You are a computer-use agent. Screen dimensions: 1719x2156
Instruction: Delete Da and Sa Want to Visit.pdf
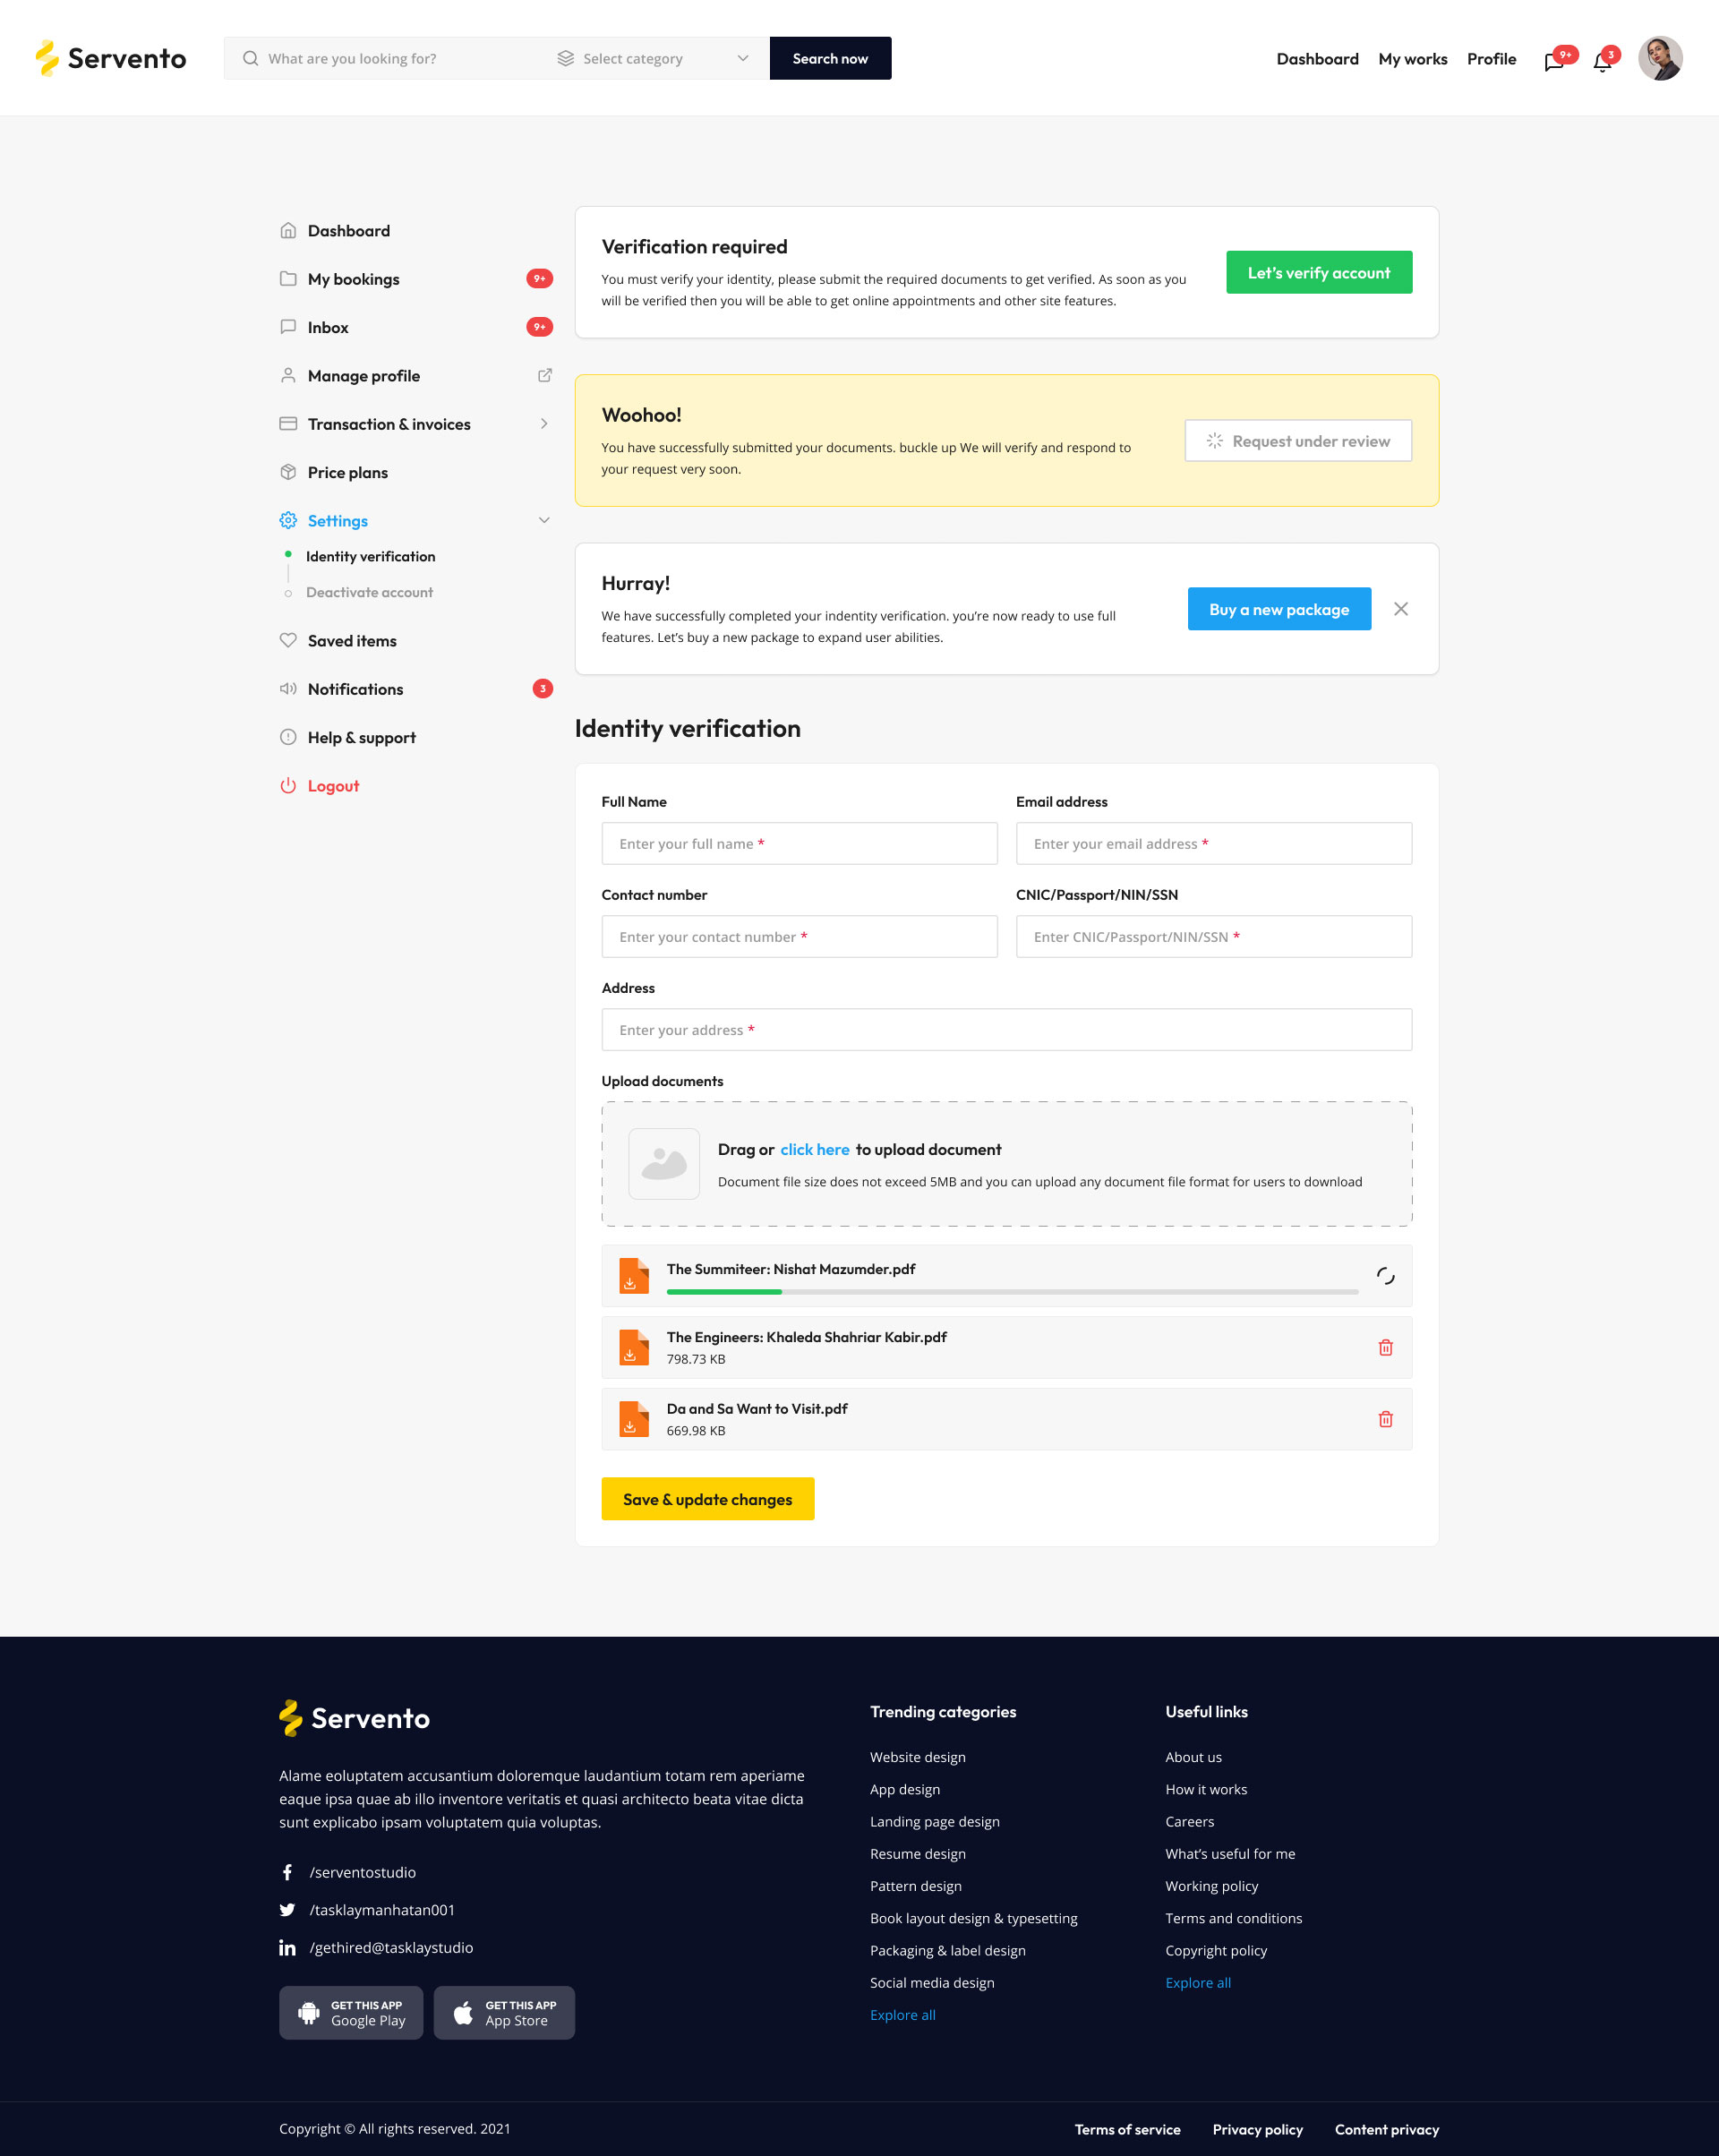point(1385,1419)
